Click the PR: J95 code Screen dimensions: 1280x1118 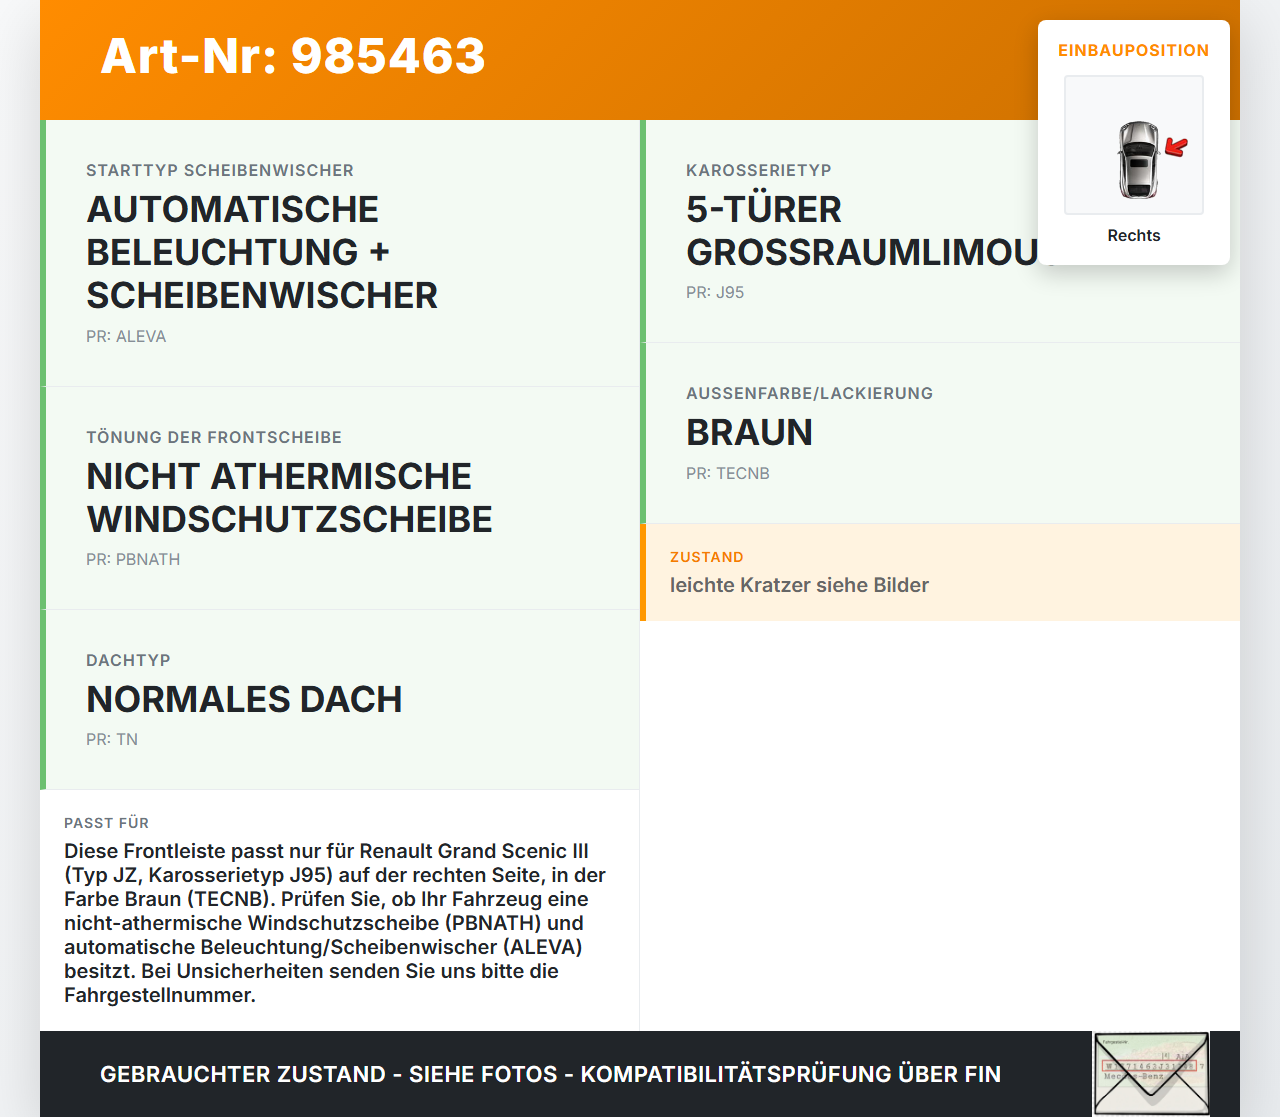[x=714, y=292]
